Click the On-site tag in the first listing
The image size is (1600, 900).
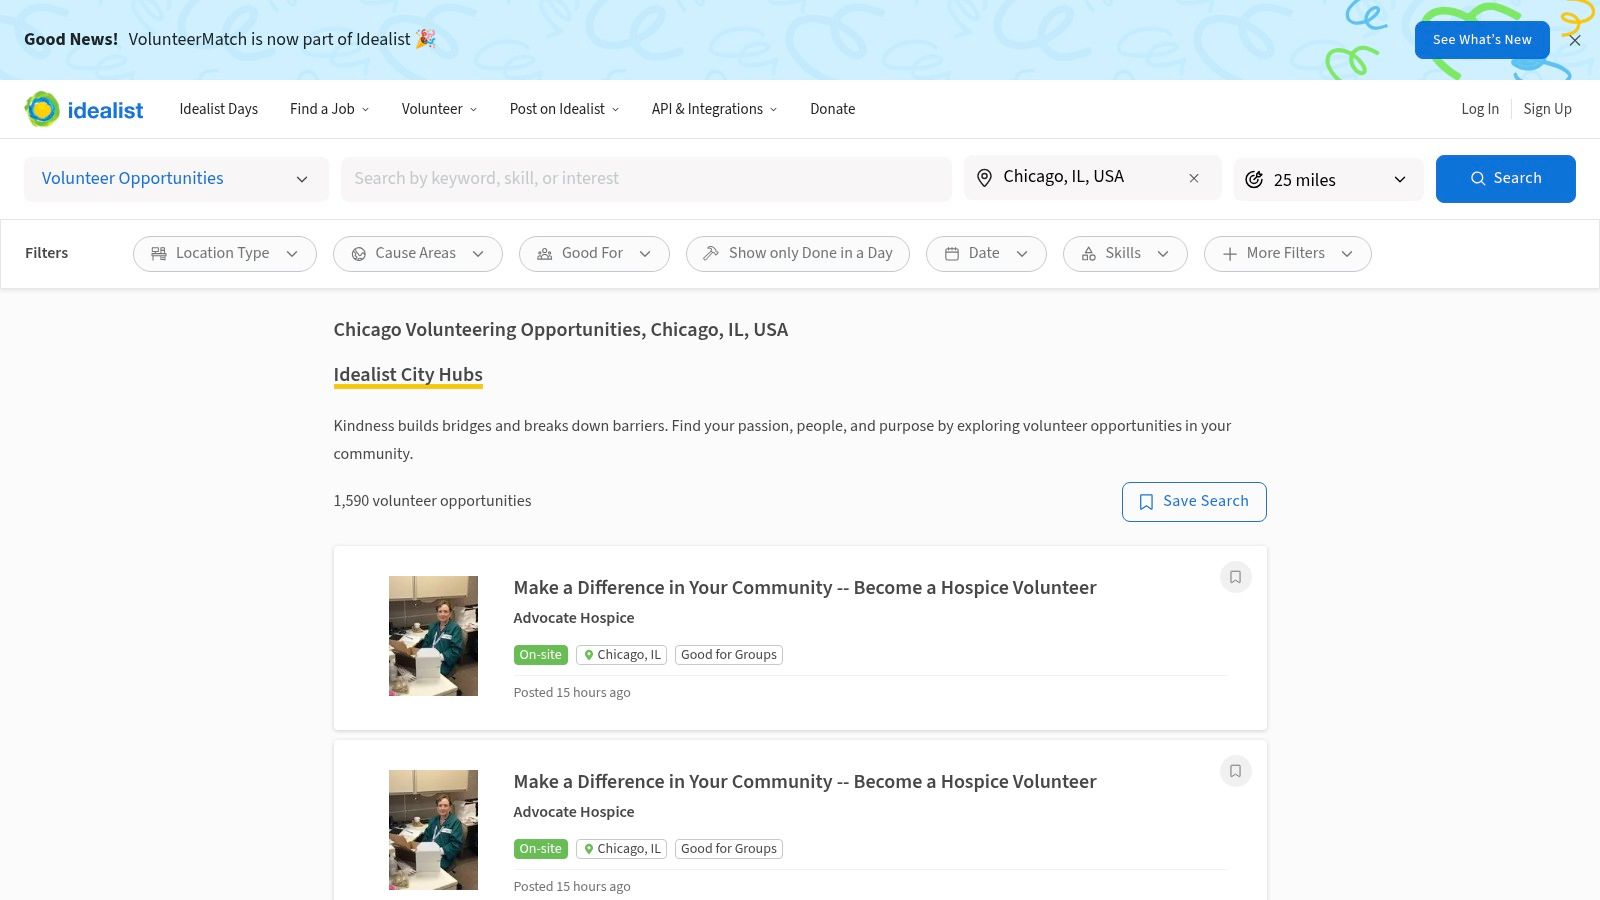541,655
